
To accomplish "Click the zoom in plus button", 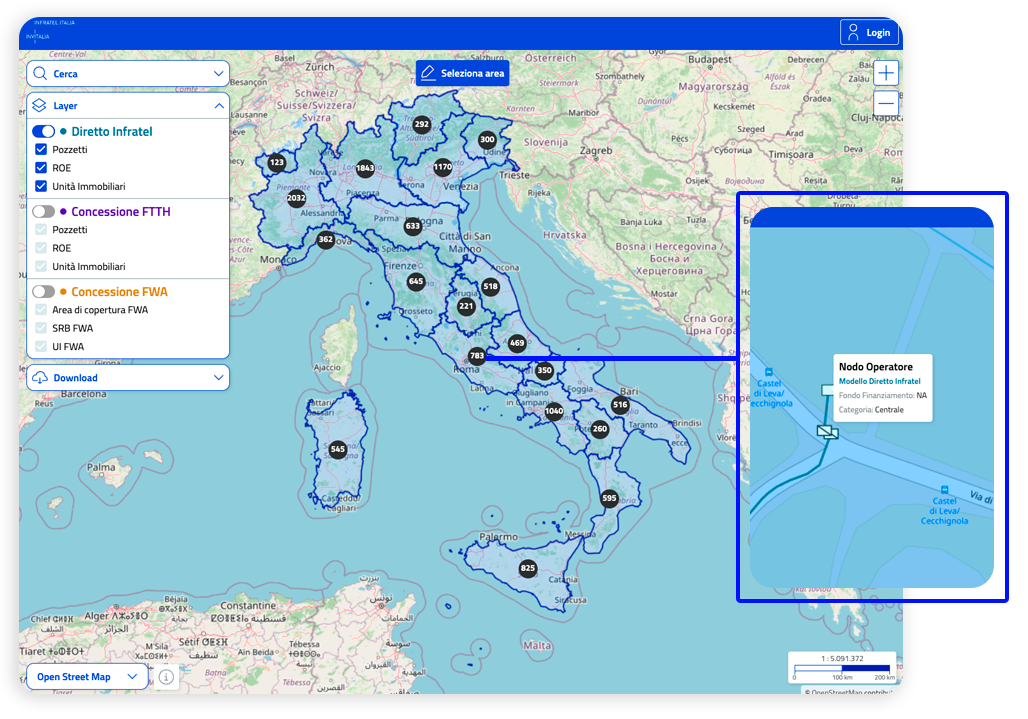I will click(885, 73).
